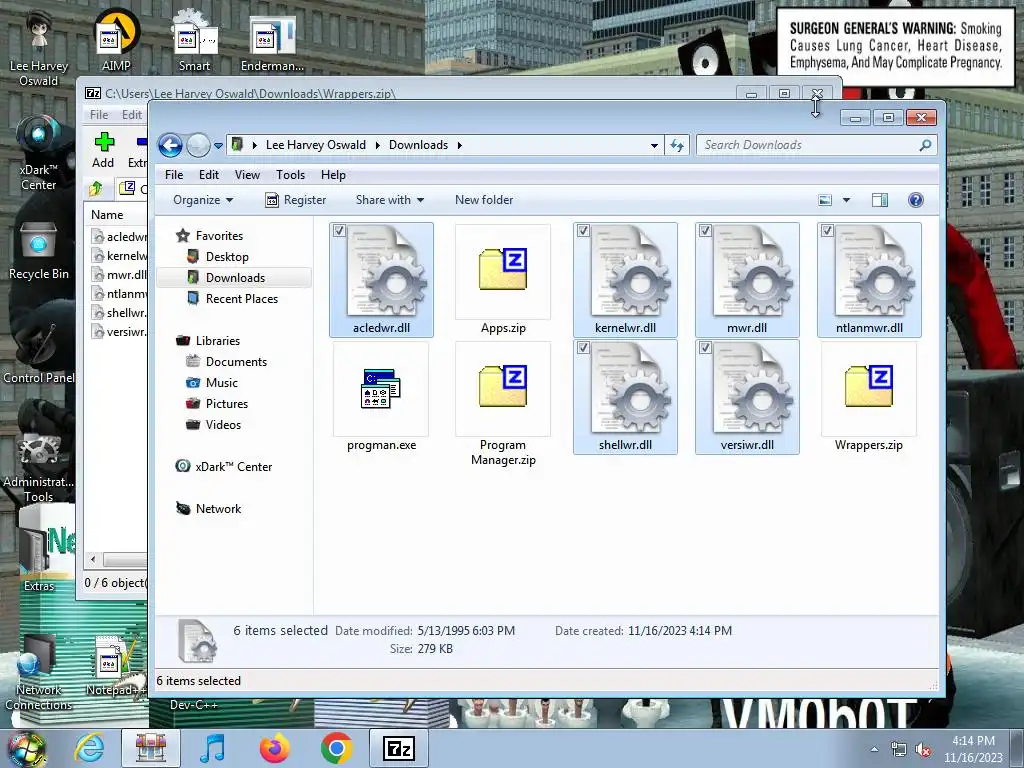Open the Share with dropdown

(390, 200)
